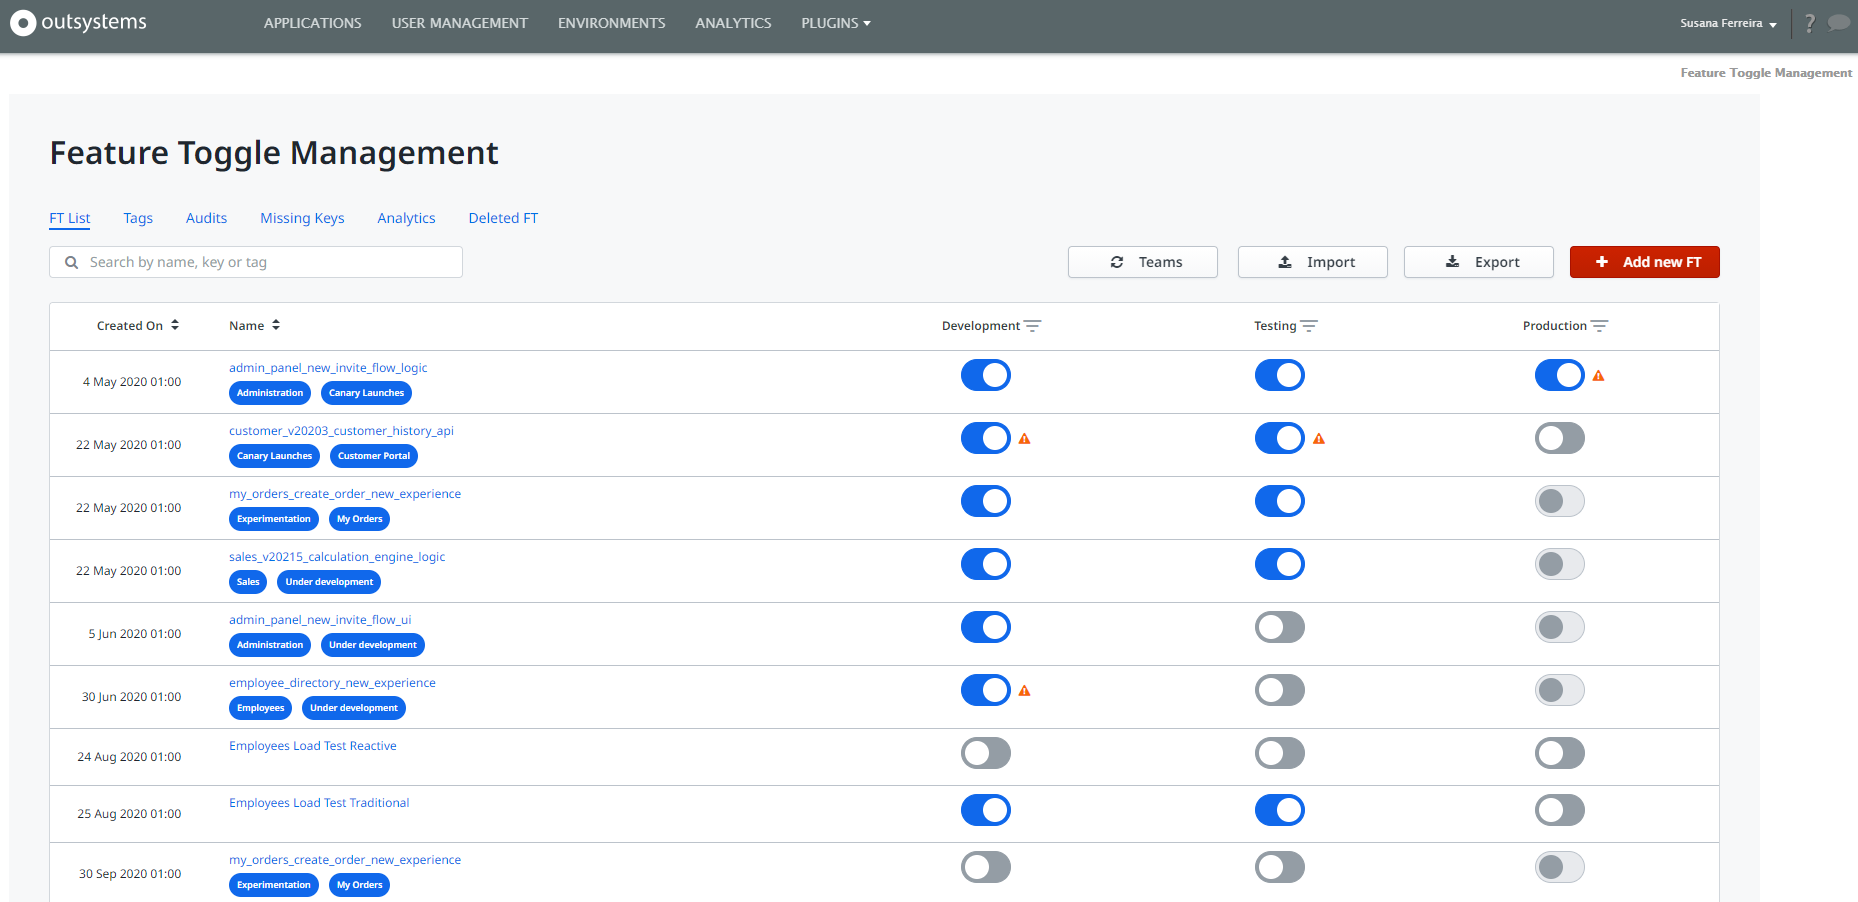Enable Development for Employees Load Test Reactive

[986, 753]
